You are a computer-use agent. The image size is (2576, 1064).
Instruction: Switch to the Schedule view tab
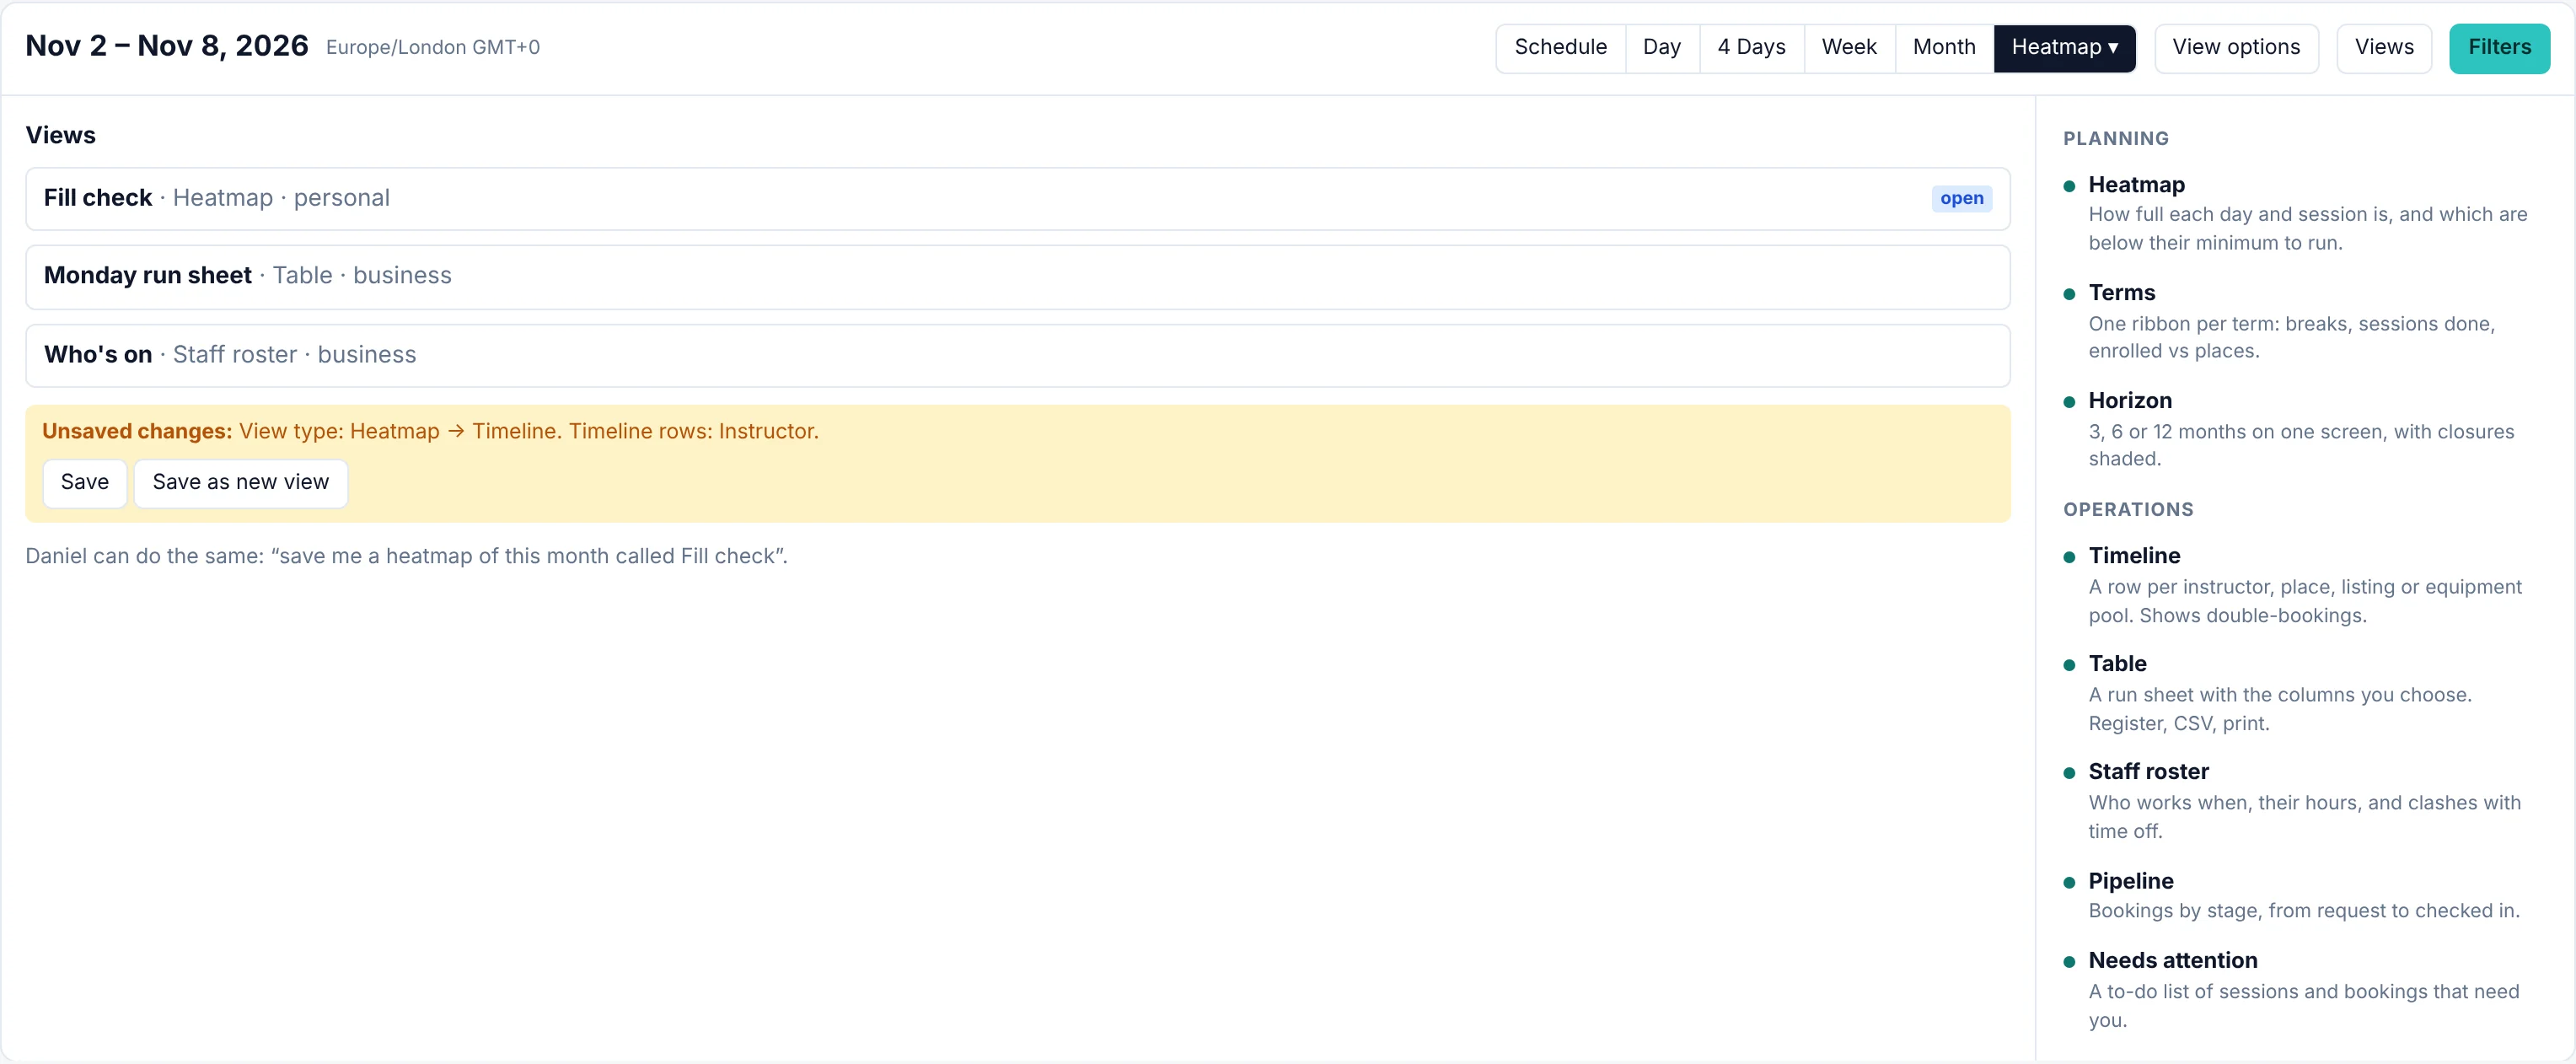pos(1560,47)
